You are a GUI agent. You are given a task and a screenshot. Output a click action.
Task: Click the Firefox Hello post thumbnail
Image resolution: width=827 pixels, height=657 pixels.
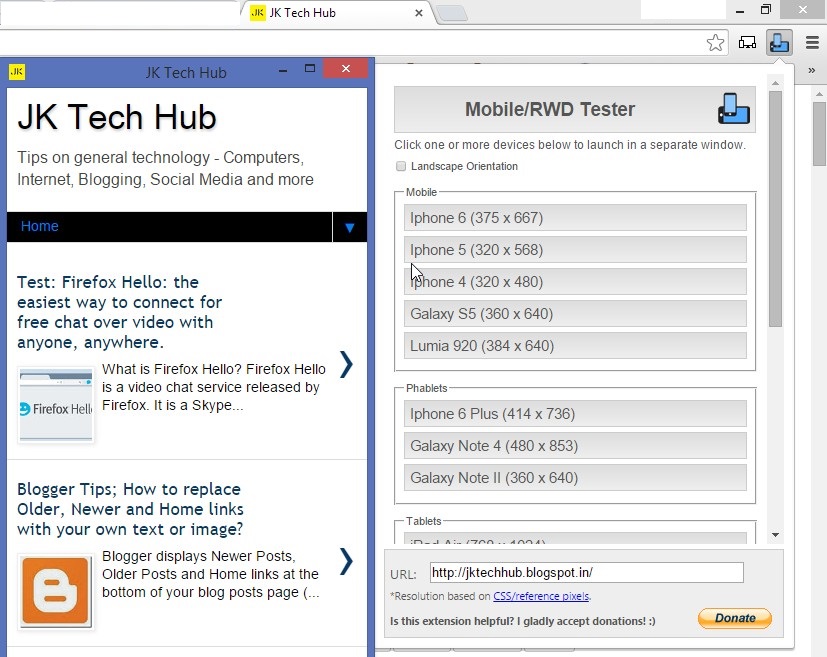56,404
